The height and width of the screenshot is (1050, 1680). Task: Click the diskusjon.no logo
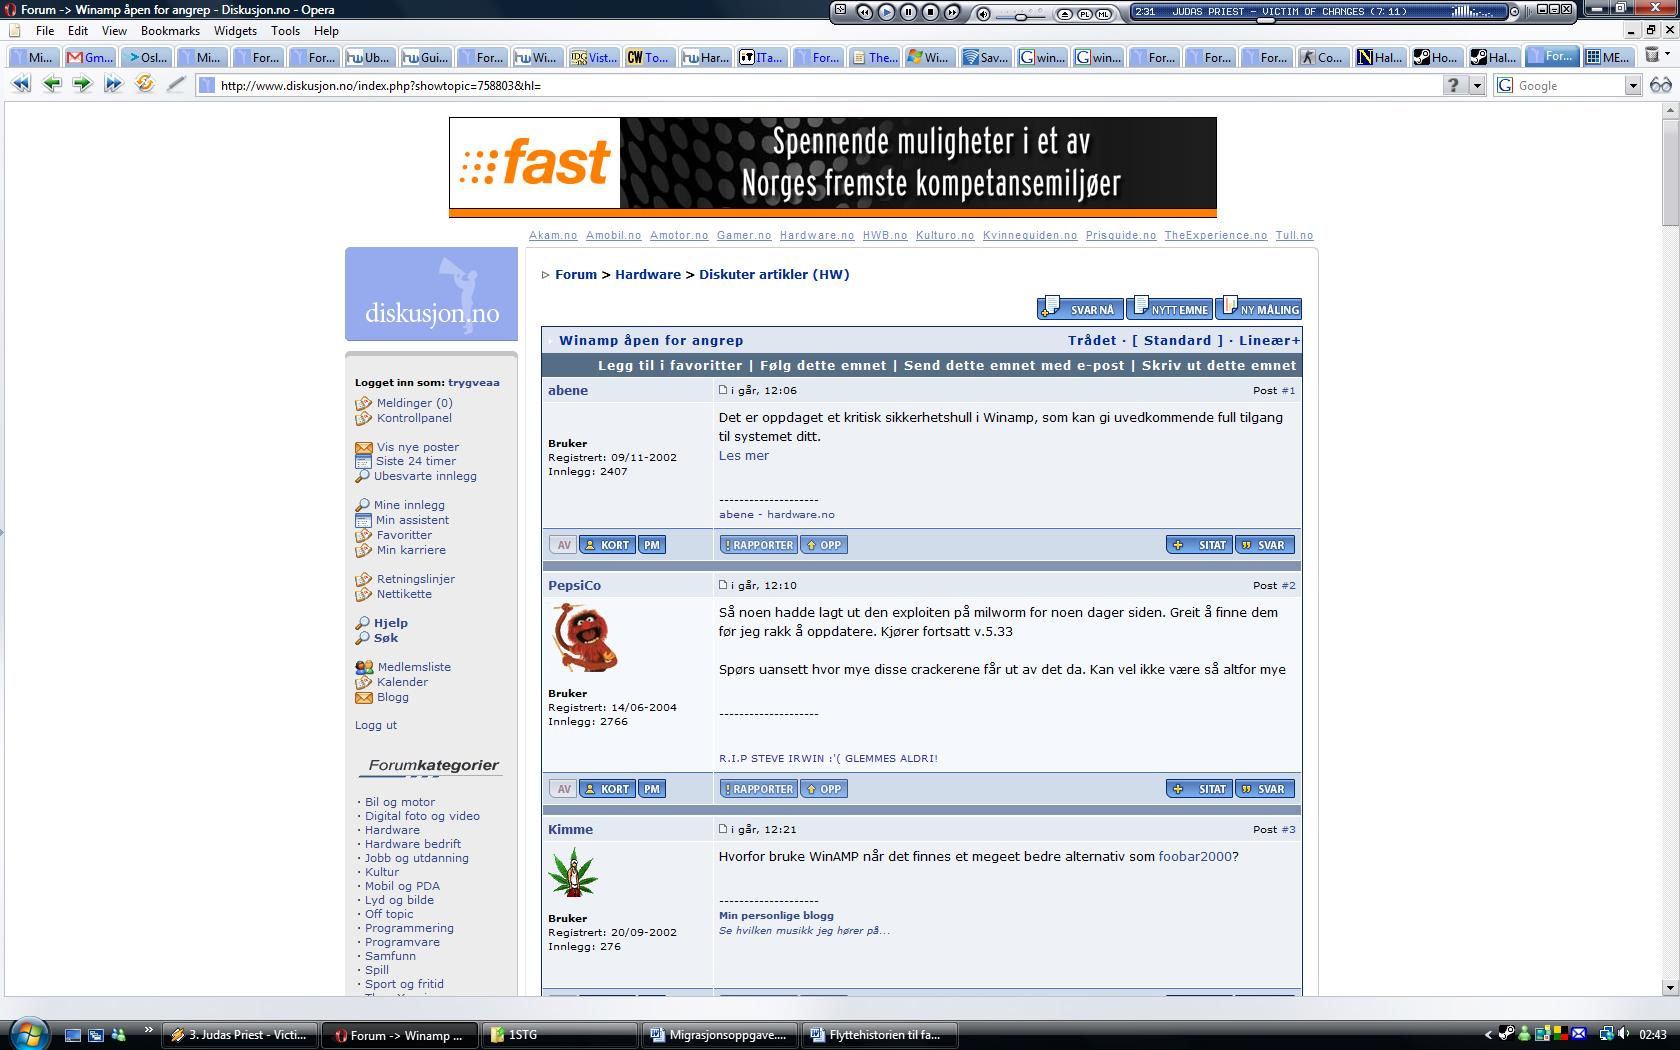click(x=431, y=294)
